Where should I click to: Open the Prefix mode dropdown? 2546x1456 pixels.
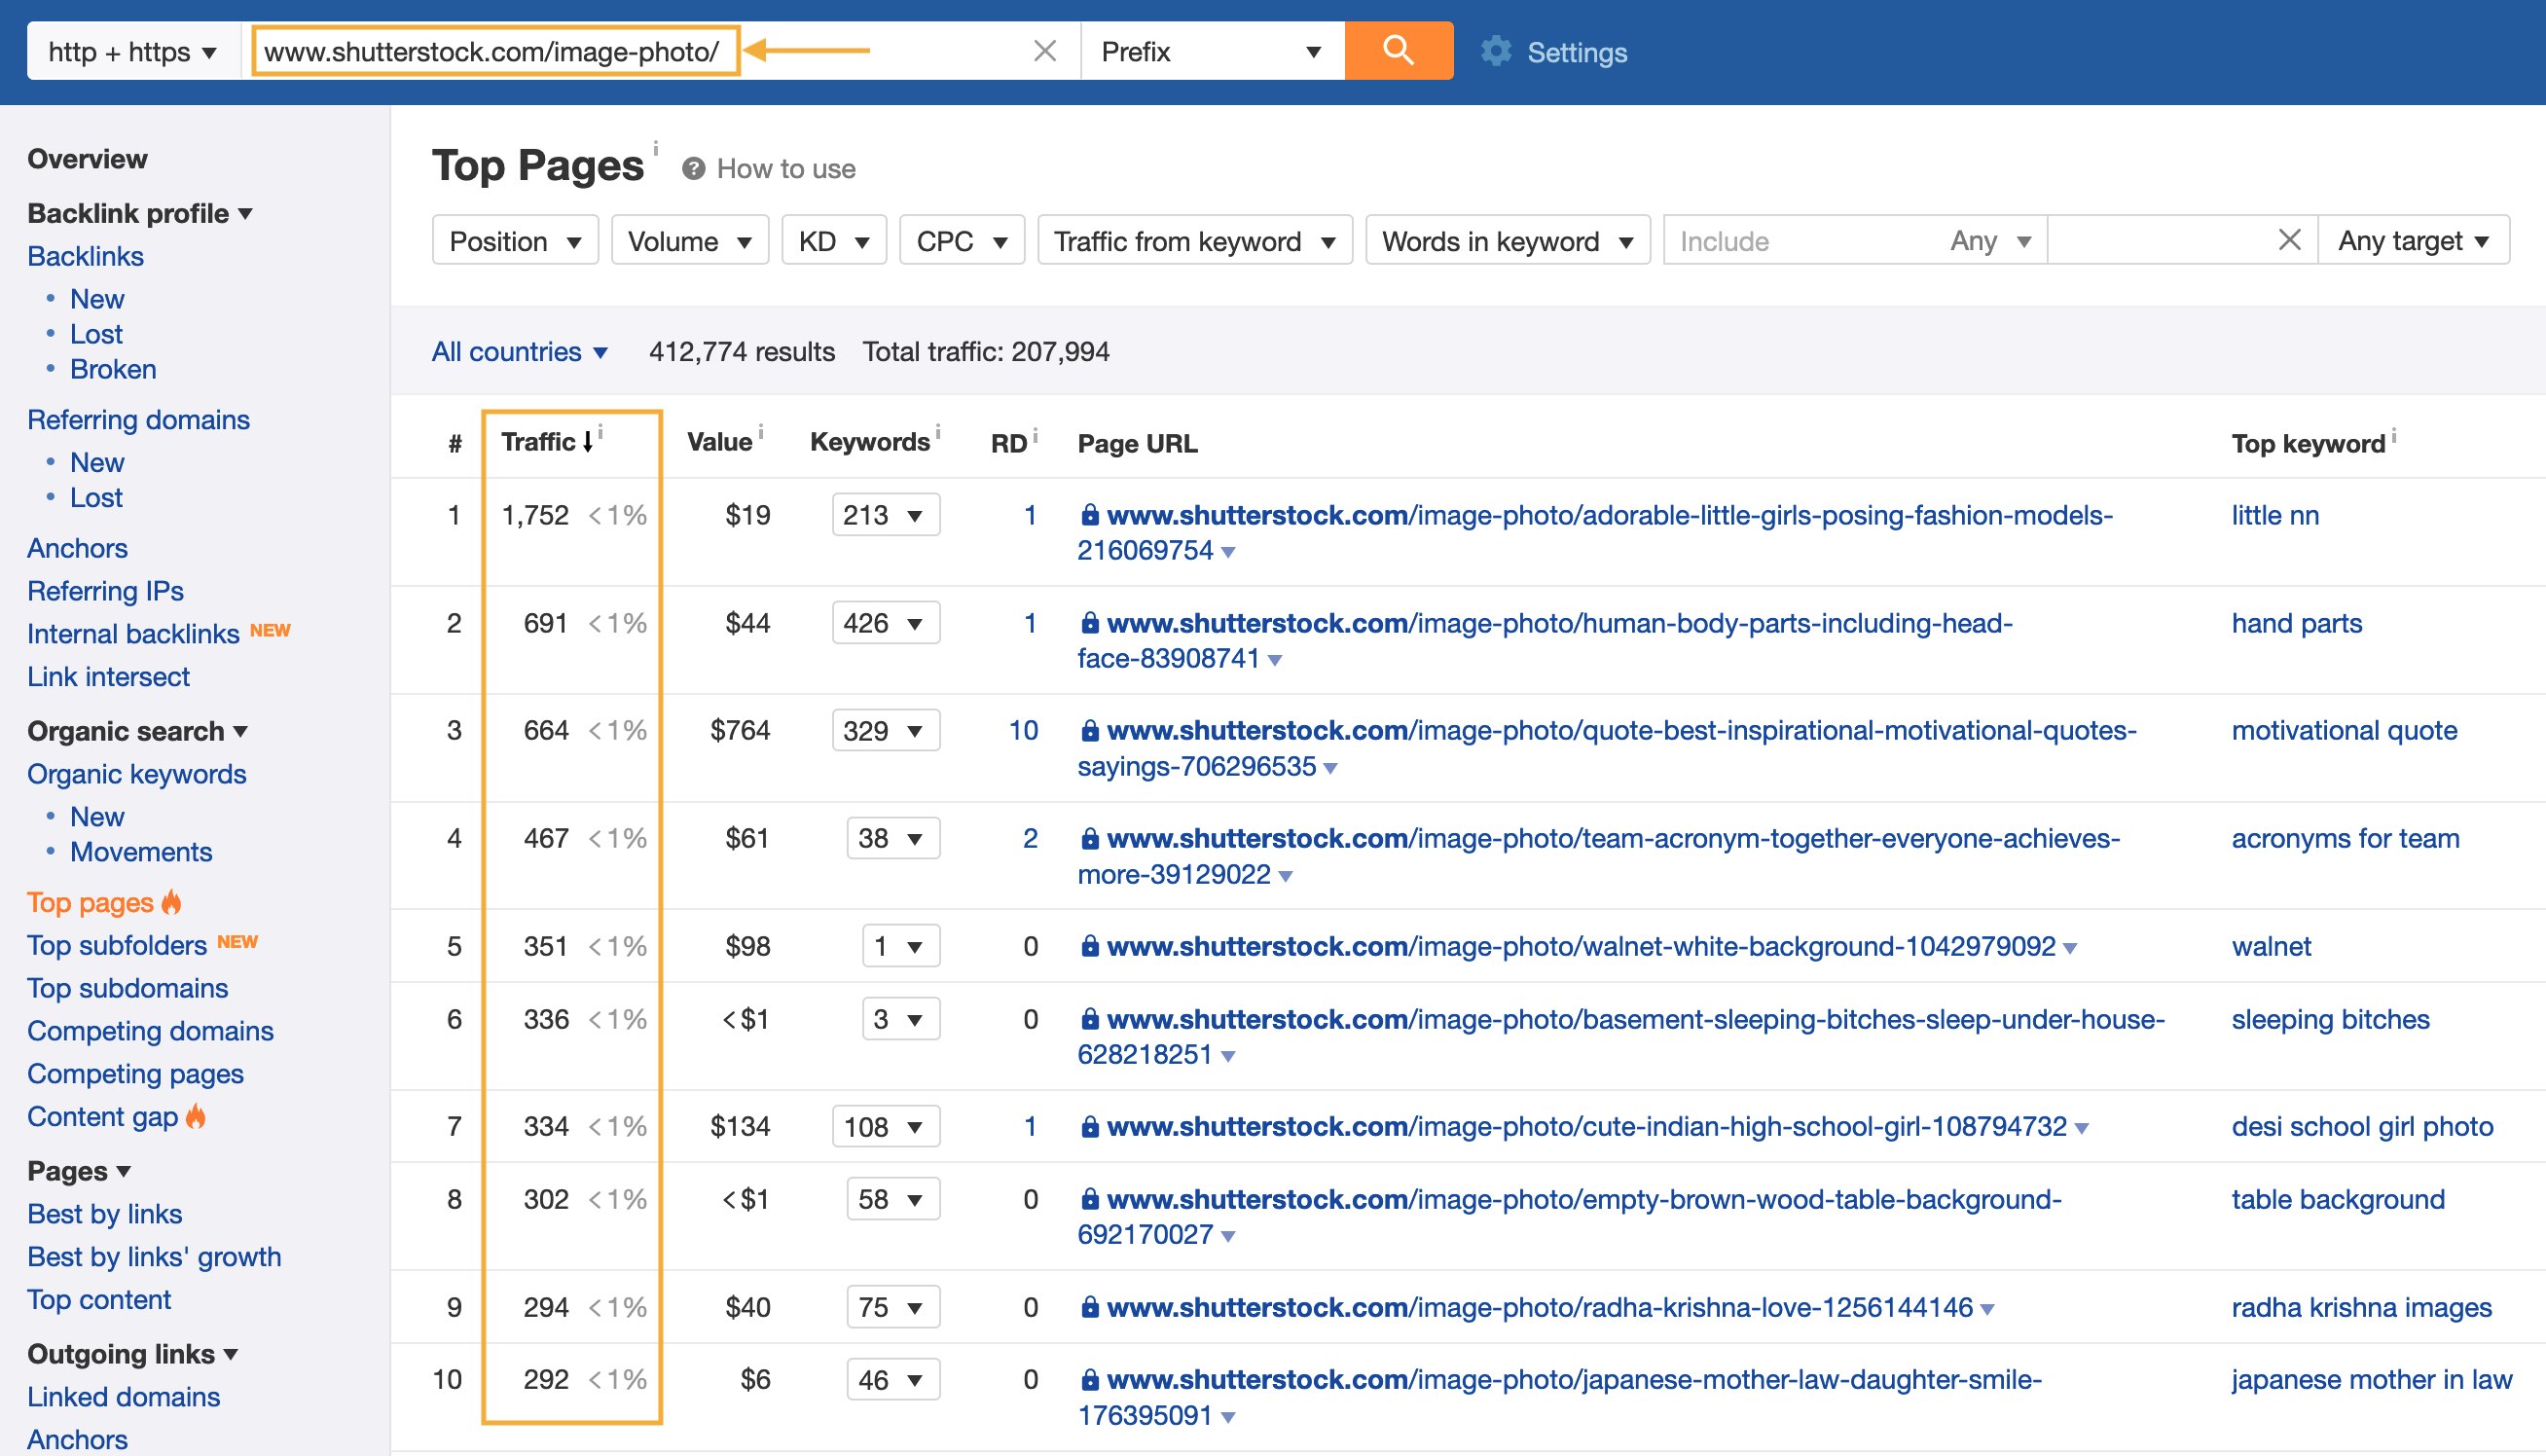tap(1211, 51)
